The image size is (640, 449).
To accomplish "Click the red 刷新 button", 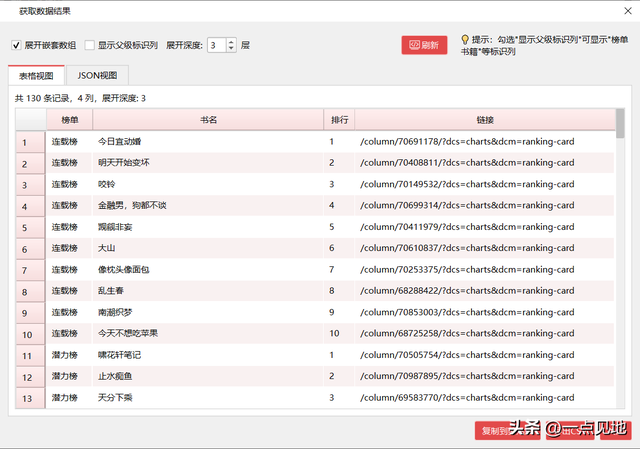I will tap(424, 45).
